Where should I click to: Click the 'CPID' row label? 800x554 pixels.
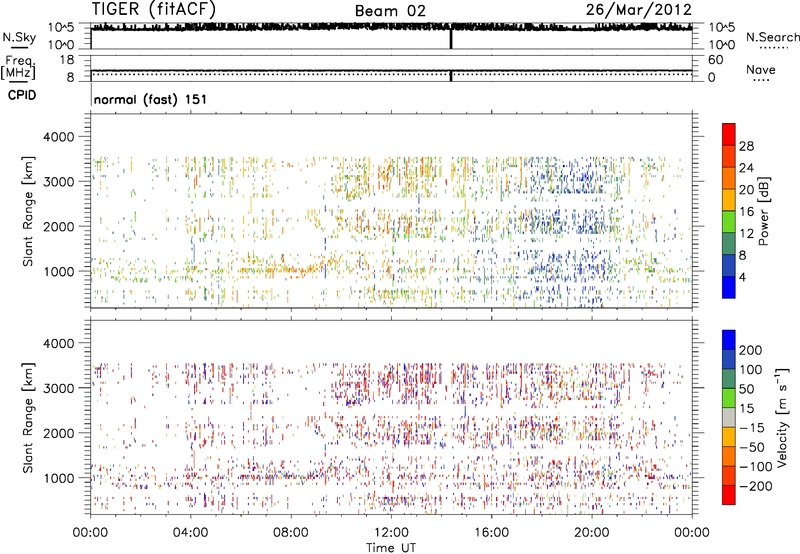pyautogui.click(x=22, y=95)
